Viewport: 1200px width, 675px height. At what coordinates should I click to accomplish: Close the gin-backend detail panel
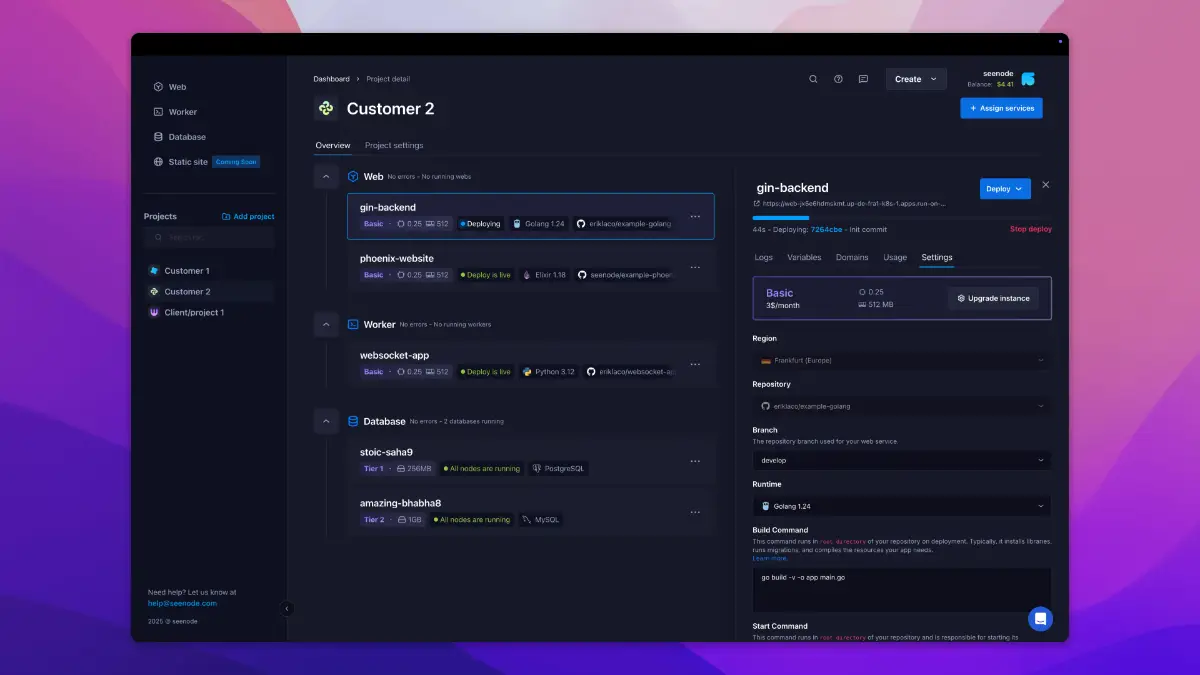click(x=1046, y=185)
